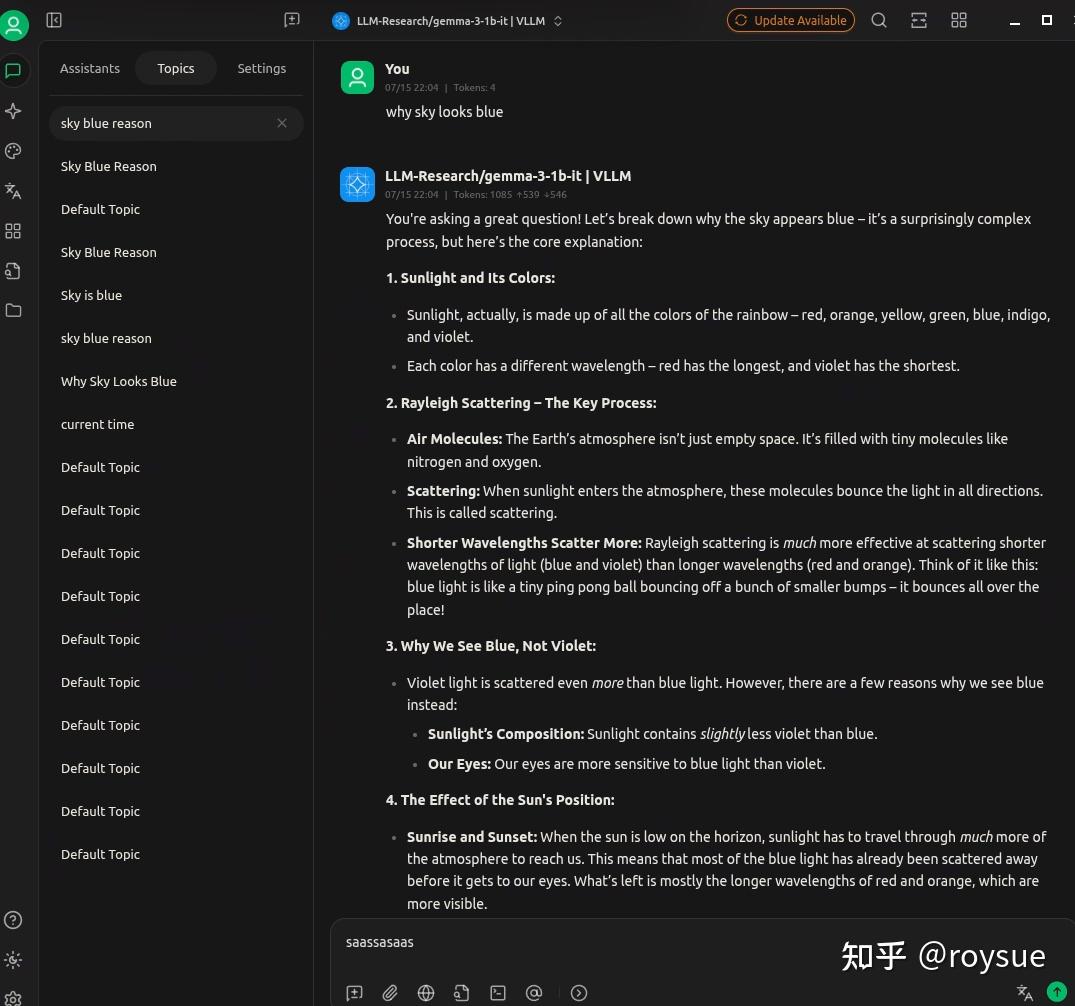Toggle the light/dark theme sun icon
The width and height of the screenshot is (1075, 1006).
click(13, 959)
